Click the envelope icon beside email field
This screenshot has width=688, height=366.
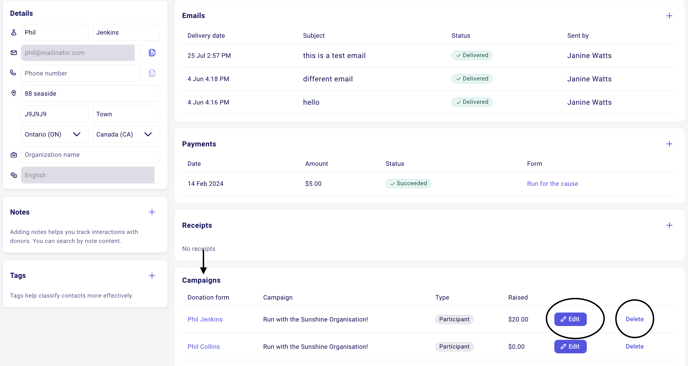(x=14, y=53)
